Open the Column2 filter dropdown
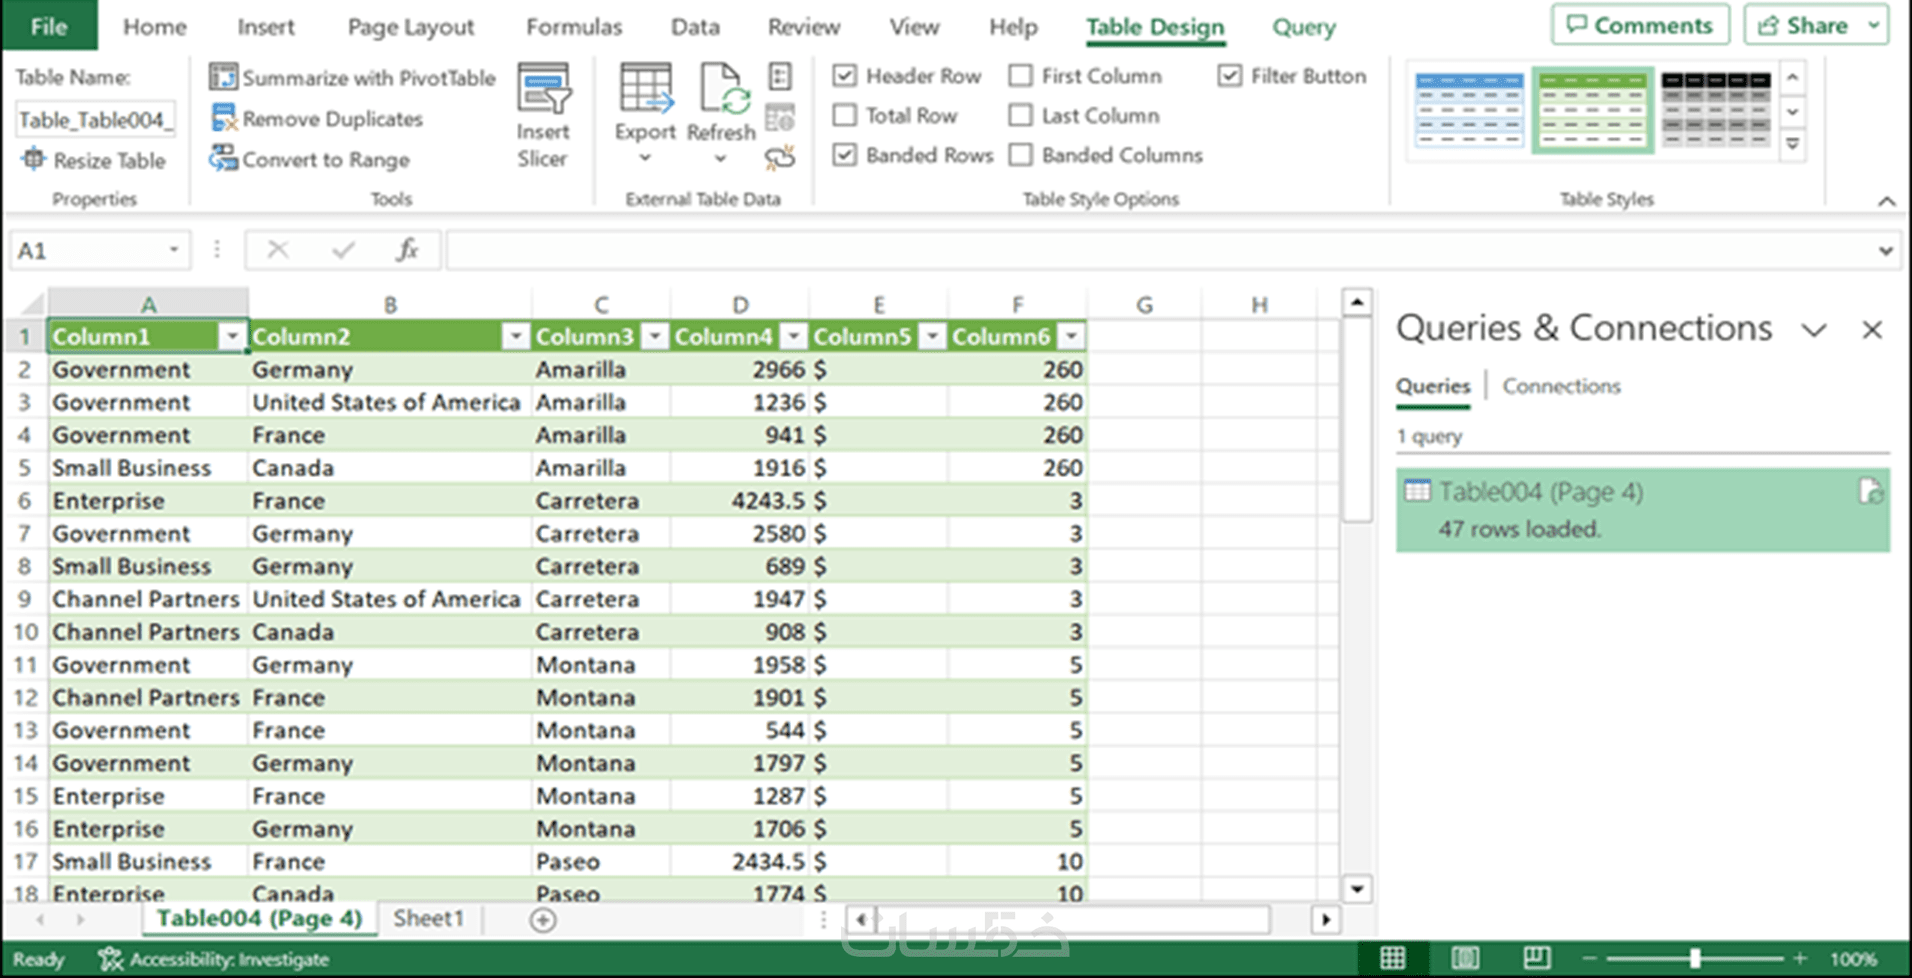The height and width of the screenshot is (978, 1912). (x=516, y=337)
